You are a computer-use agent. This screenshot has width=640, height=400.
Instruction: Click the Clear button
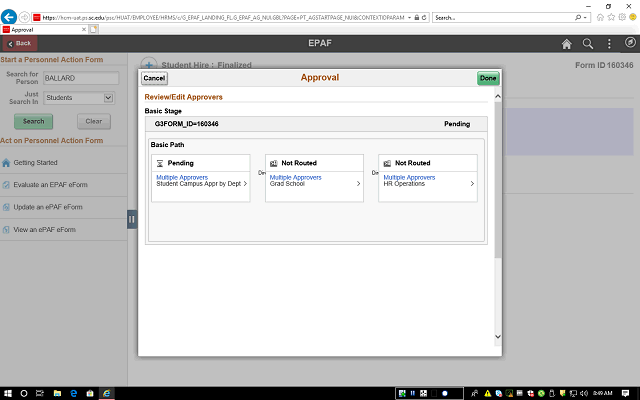pos(94,121)
